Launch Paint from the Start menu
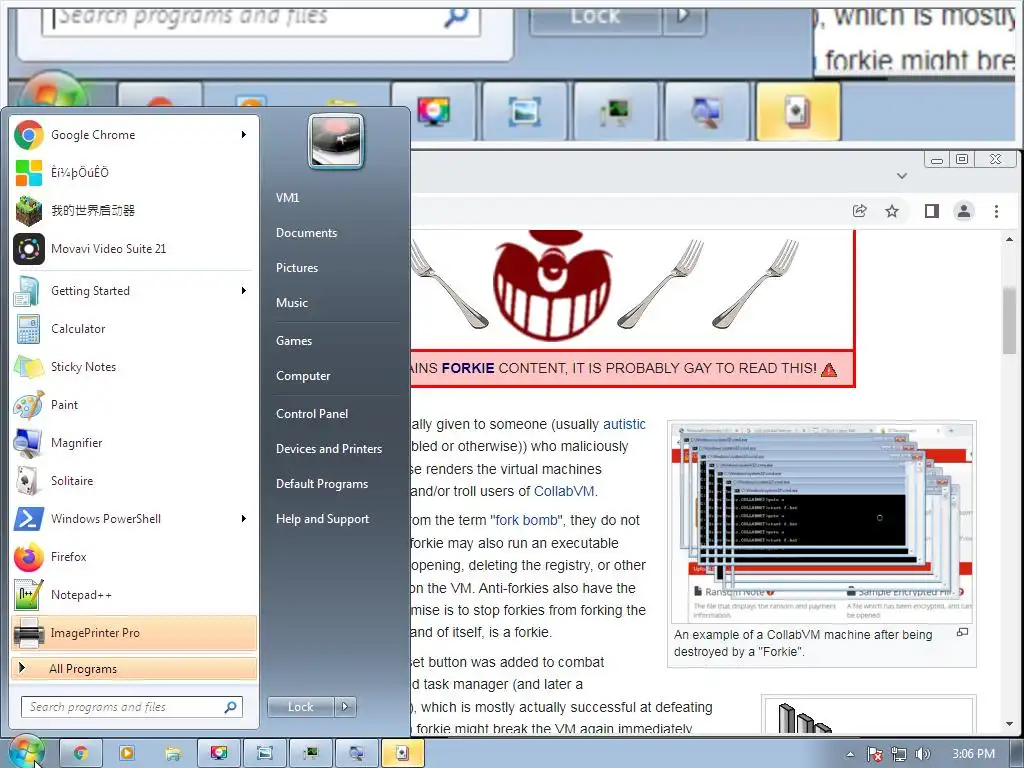This screenshot has height=768, width=1024. (x=134, y=404)
